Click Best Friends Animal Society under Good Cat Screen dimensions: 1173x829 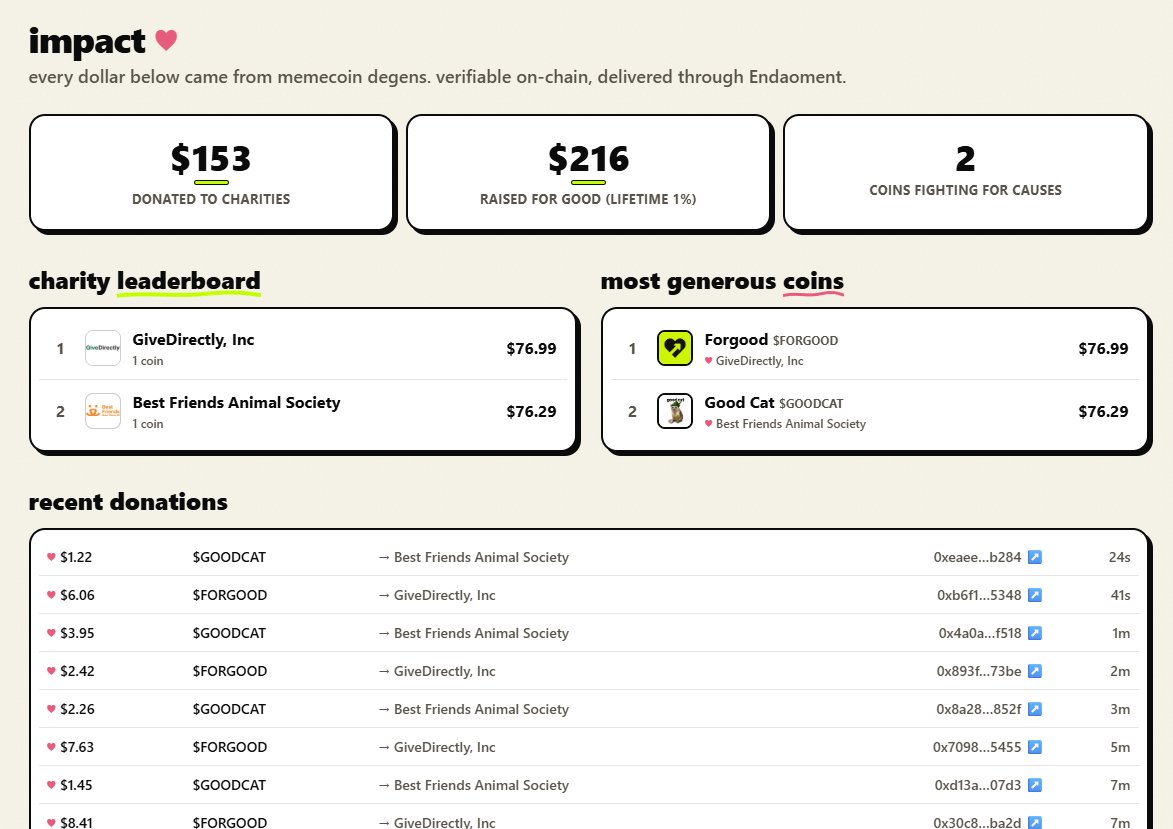[791, 423]
